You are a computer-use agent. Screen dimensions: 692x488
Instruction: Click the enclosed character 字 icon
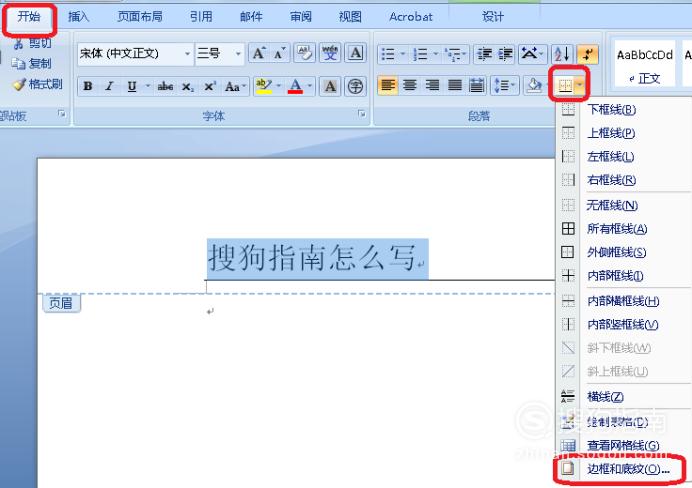coord(356,86)
